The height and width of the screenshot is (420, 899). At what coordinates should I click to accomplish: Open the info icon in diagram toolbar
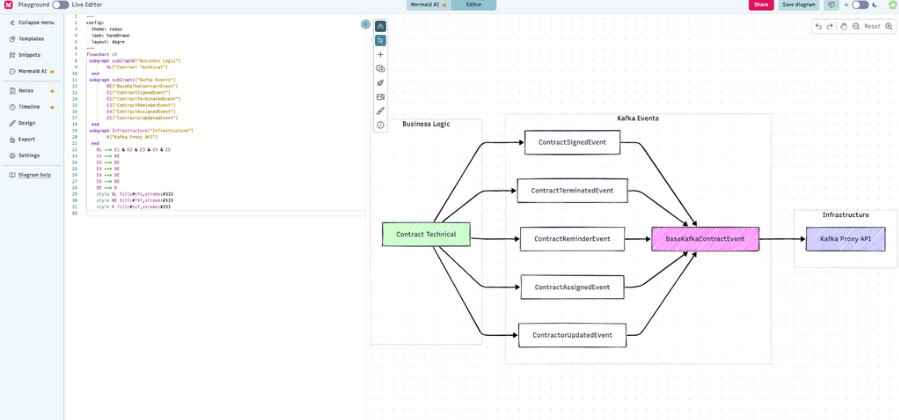[381, 125]
